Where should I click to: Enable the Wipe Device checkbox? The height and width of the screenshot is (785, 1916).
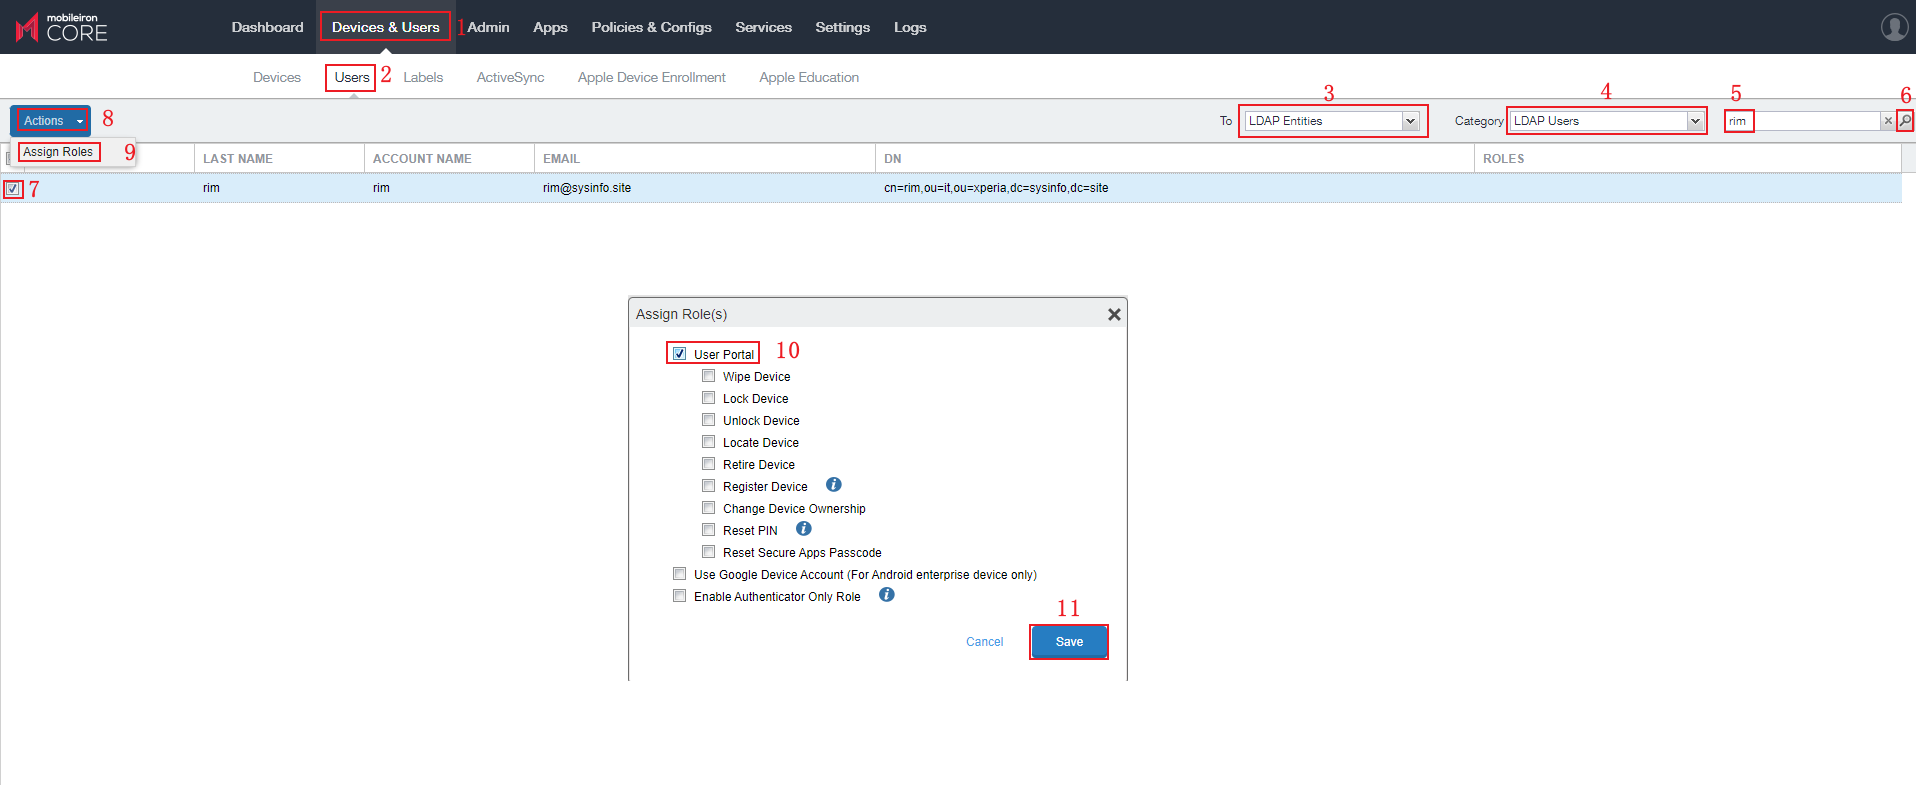(709, 376)
